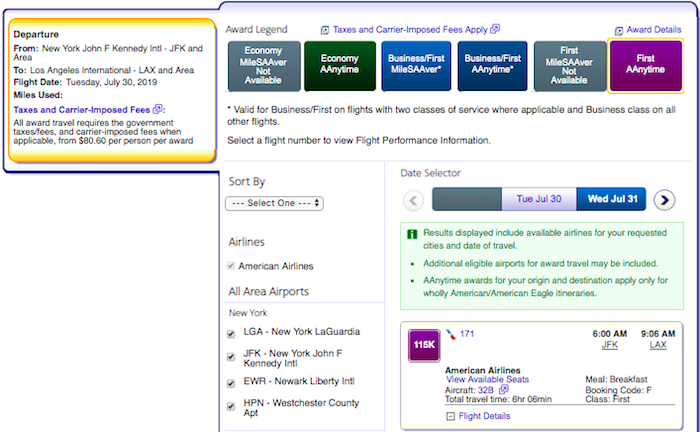Screen dimensions: 700x432
Task: Click the Economy MileSAAver Not Available legend tile
Action: [264, 66]
